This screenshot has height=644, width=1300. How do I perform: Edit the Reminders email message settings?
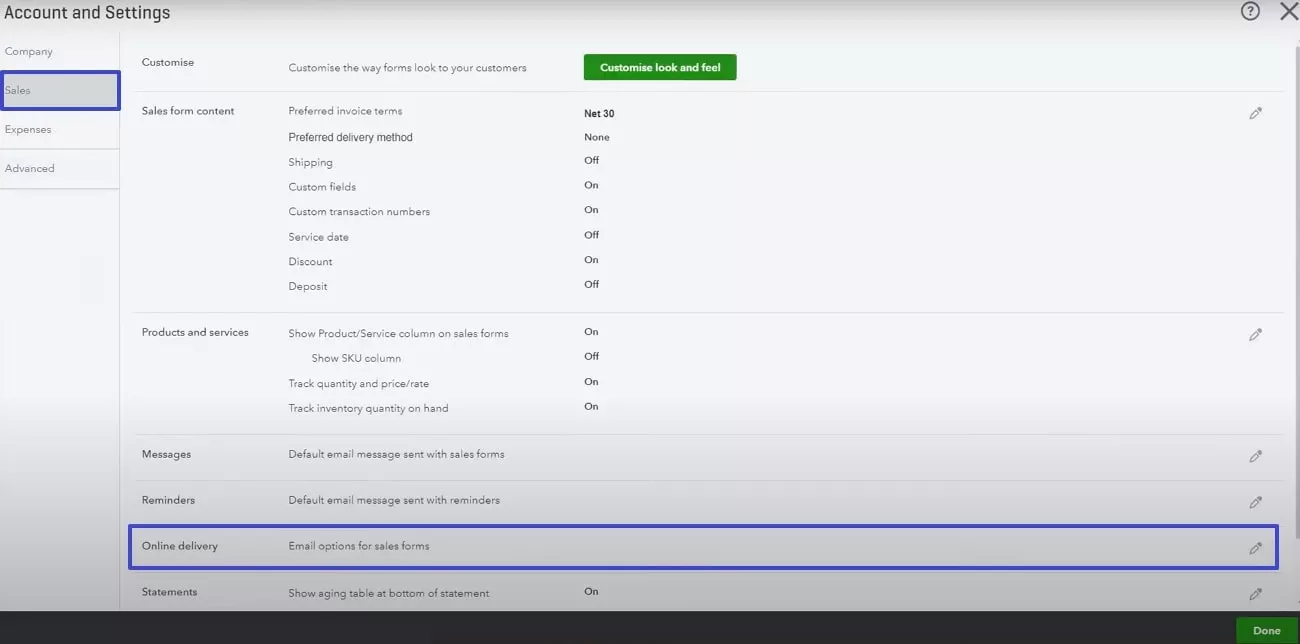[x=1256, y=502]
